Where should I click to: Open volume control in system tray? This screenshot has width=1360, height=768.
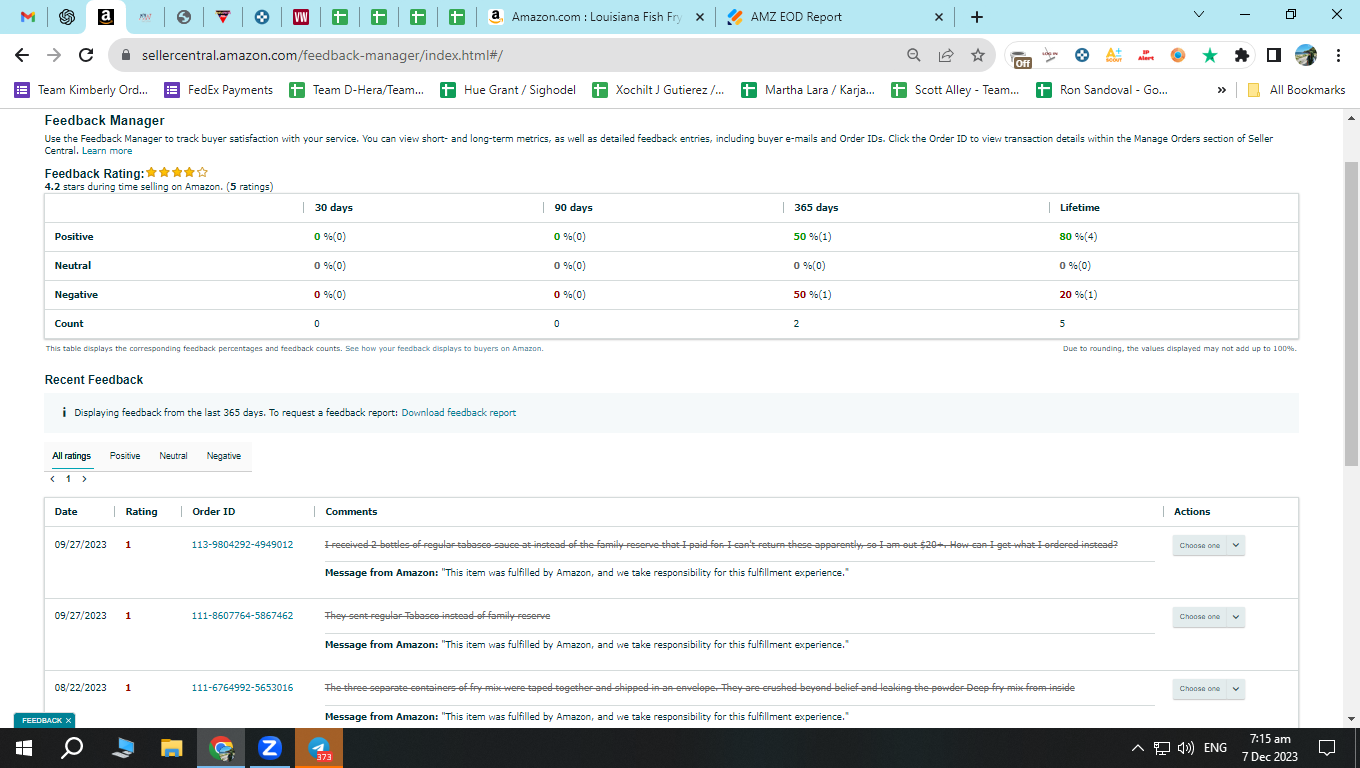click(1186, 748)
